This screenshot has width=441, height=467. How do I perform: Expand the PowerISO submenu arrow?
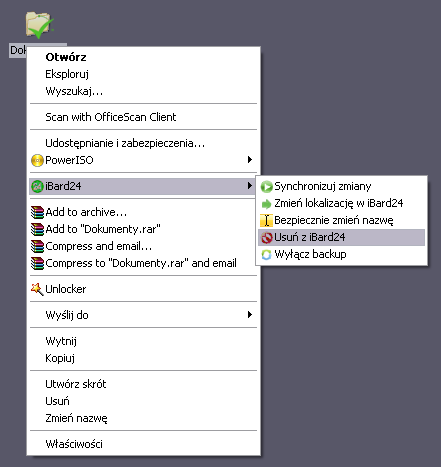coord(250,160)
